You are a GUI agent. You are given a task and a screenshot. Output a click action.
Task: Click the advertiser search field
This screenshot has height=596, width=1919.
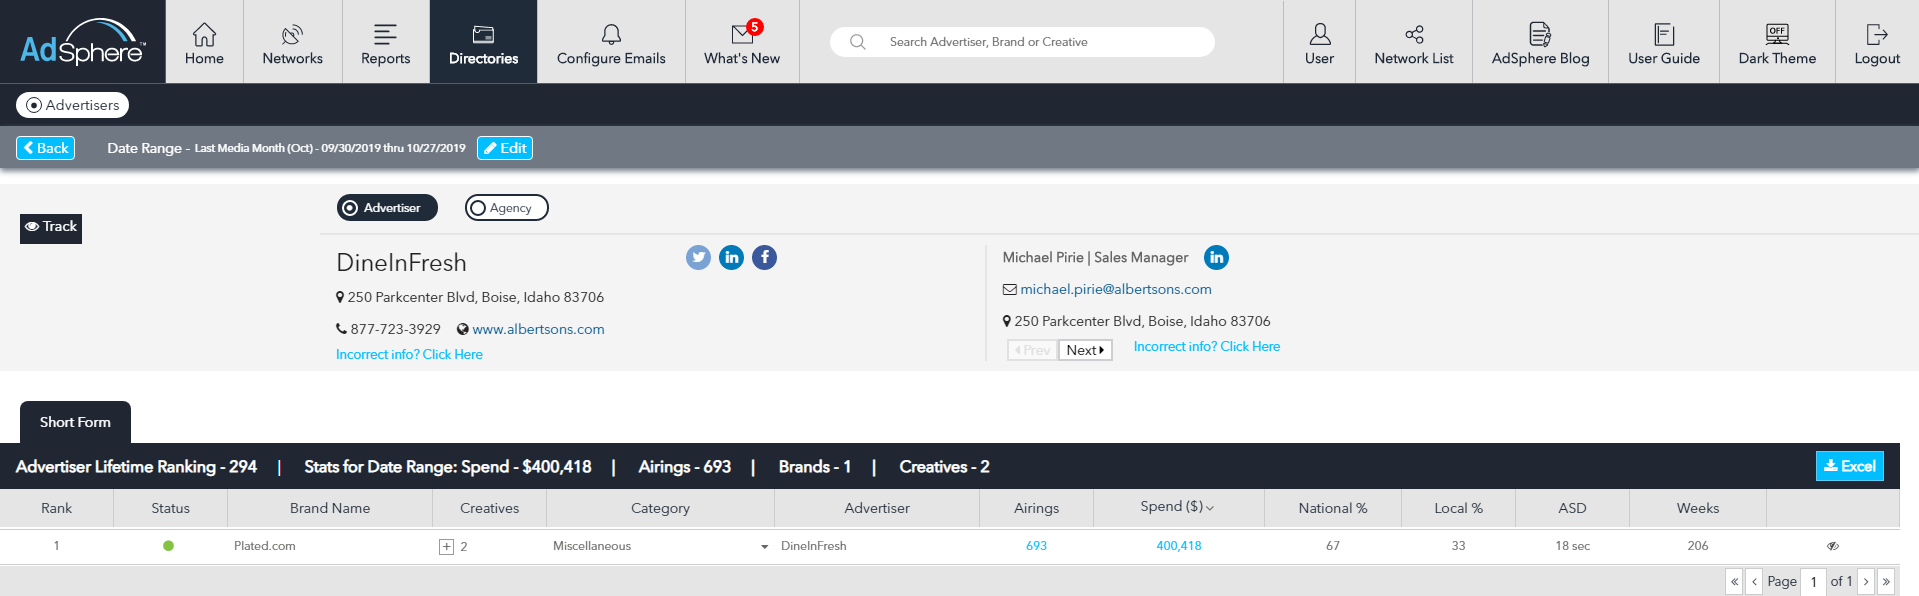pyautogui.click(x=1030, y=42)
